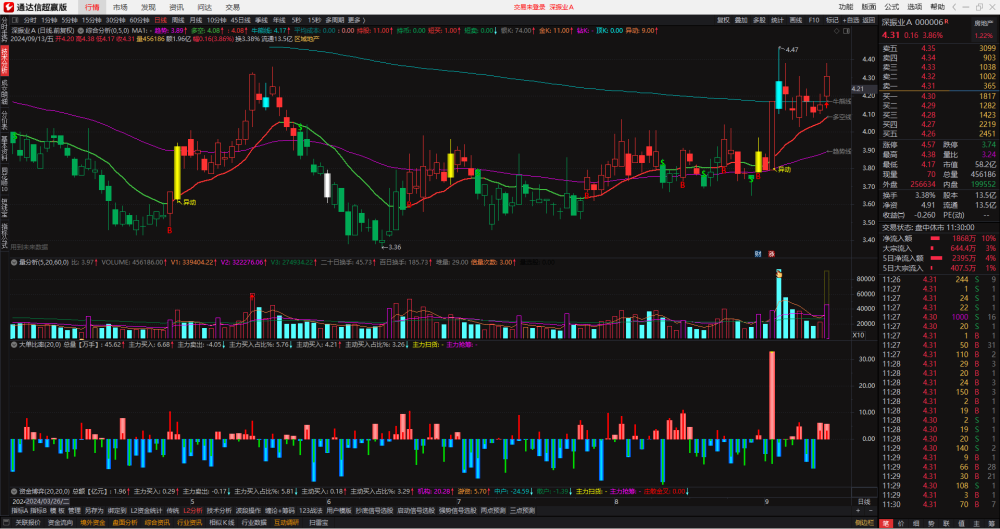Open the 公式 menu
The height and width of the screenshot is (529, 1000).
coord(892,7)
